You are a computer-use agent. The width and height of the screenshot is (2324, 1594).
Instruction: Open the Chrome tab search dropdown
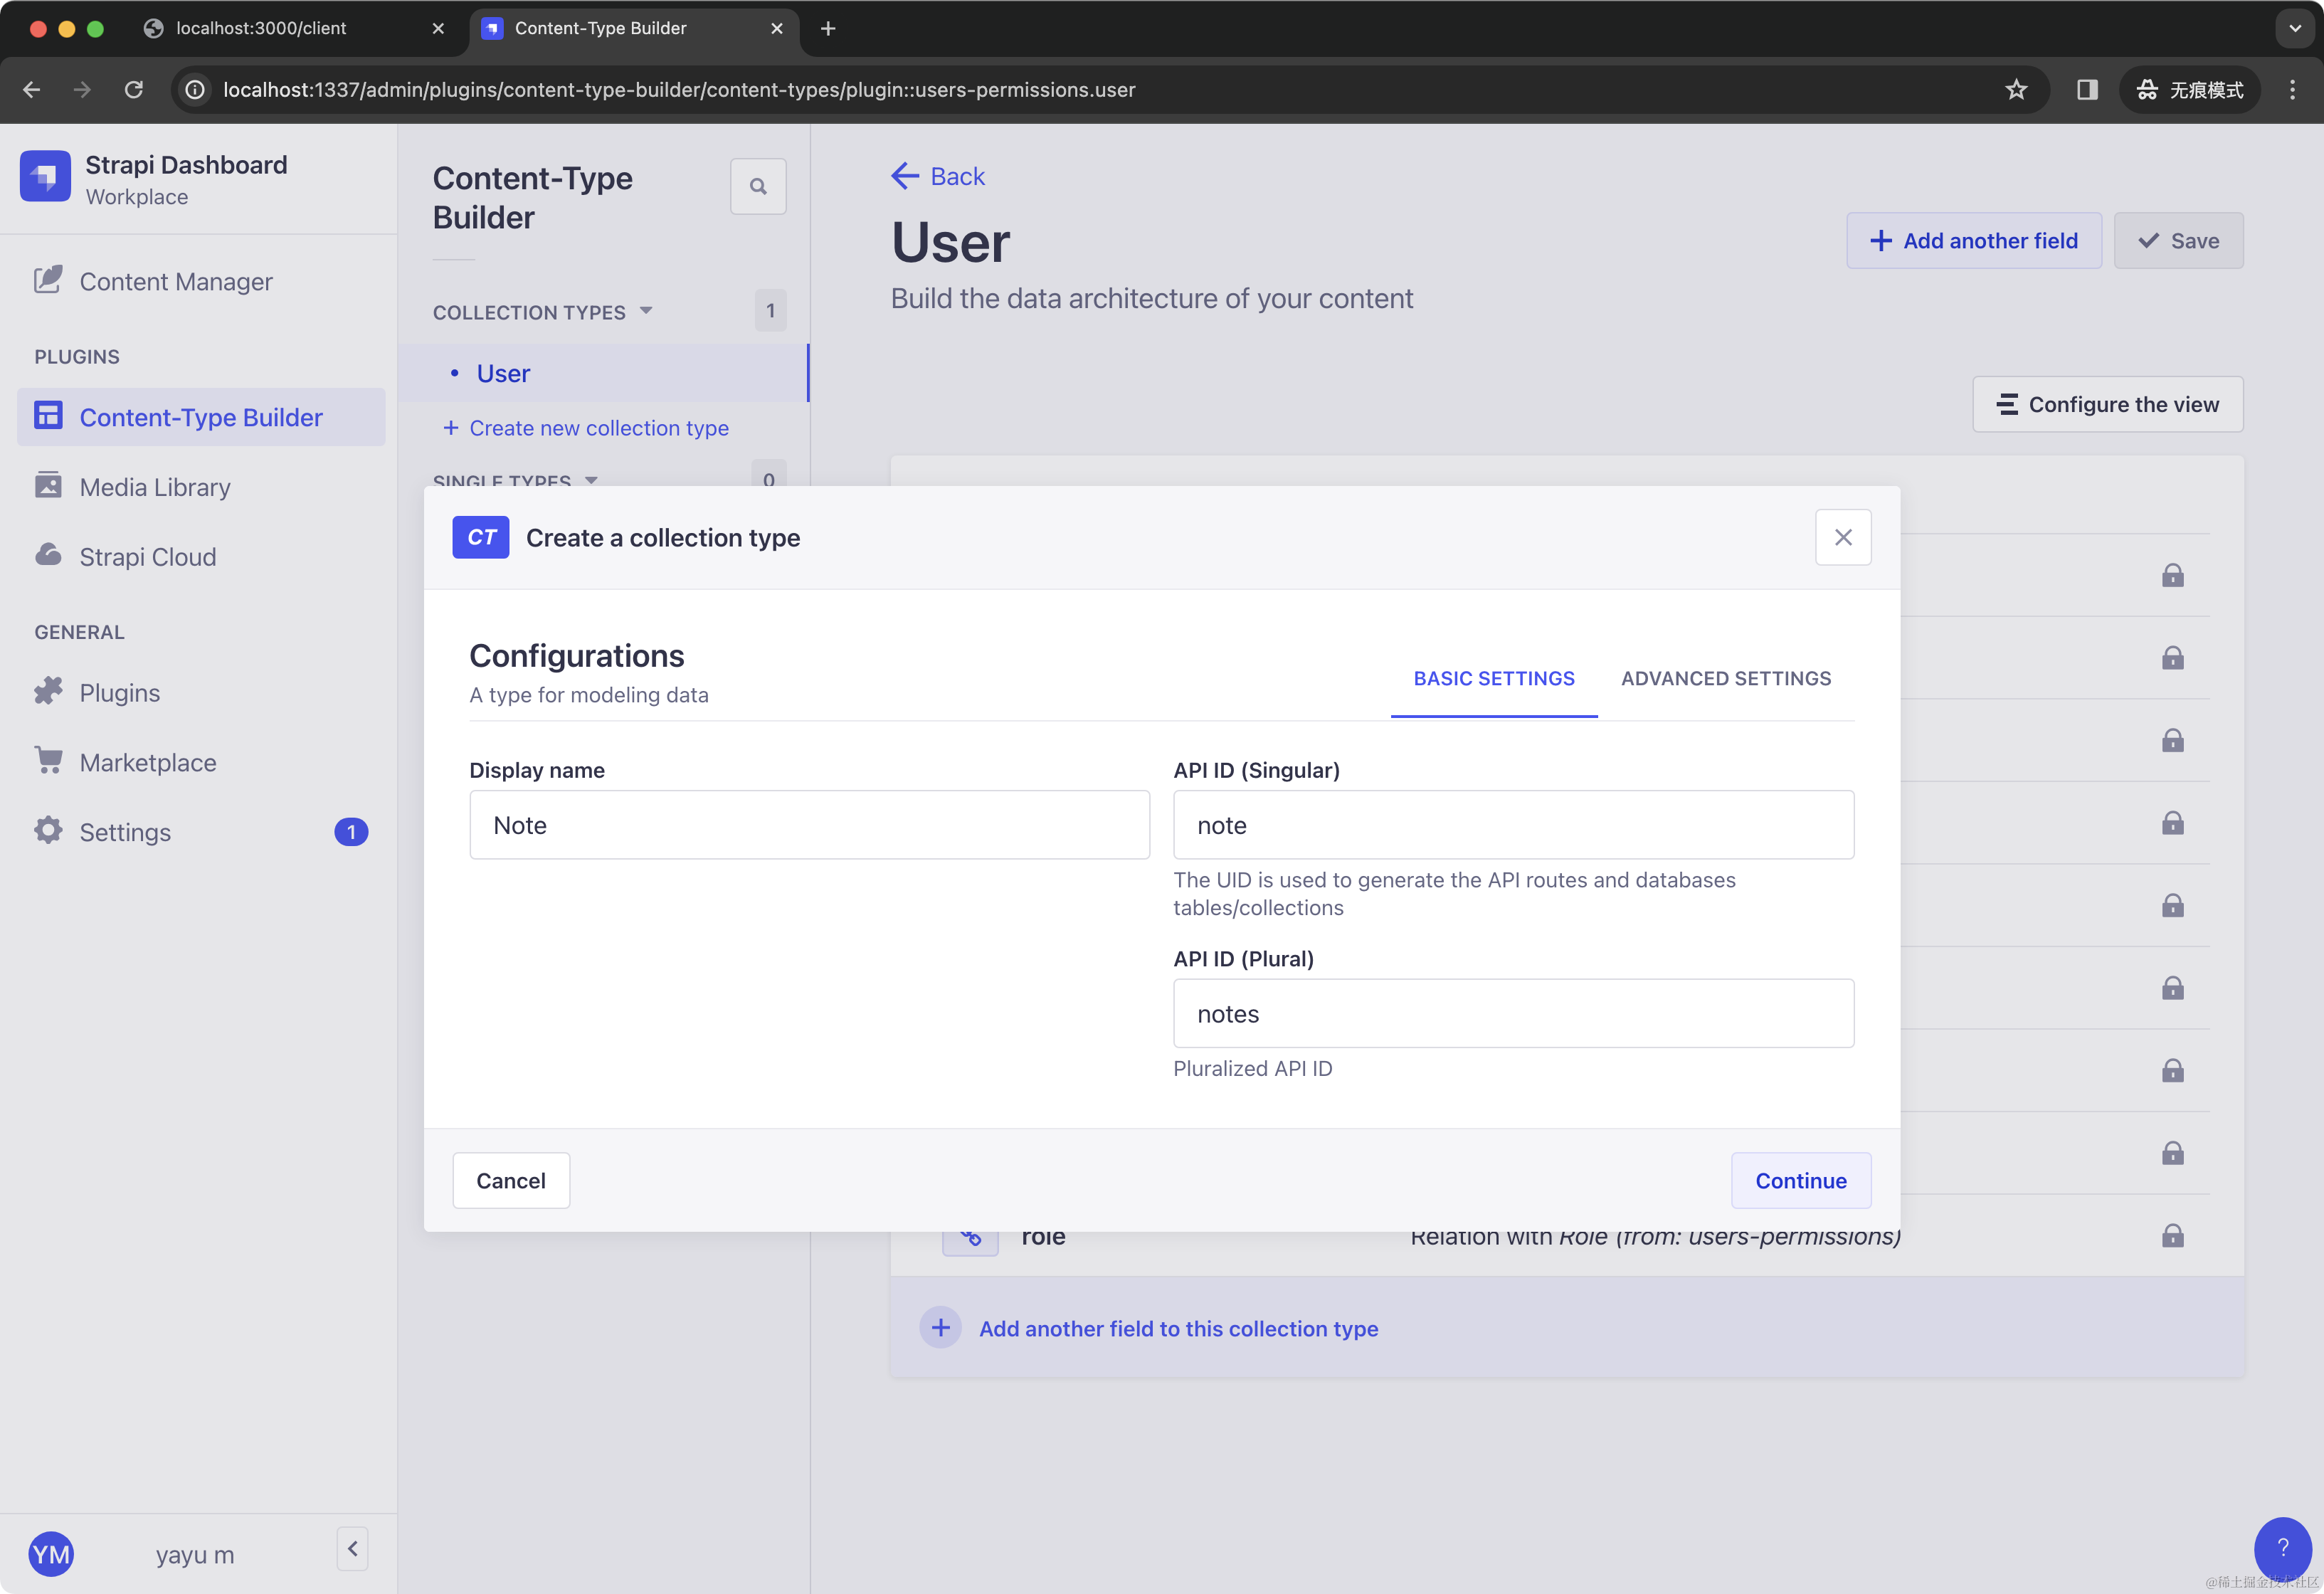pos(2295,29)
